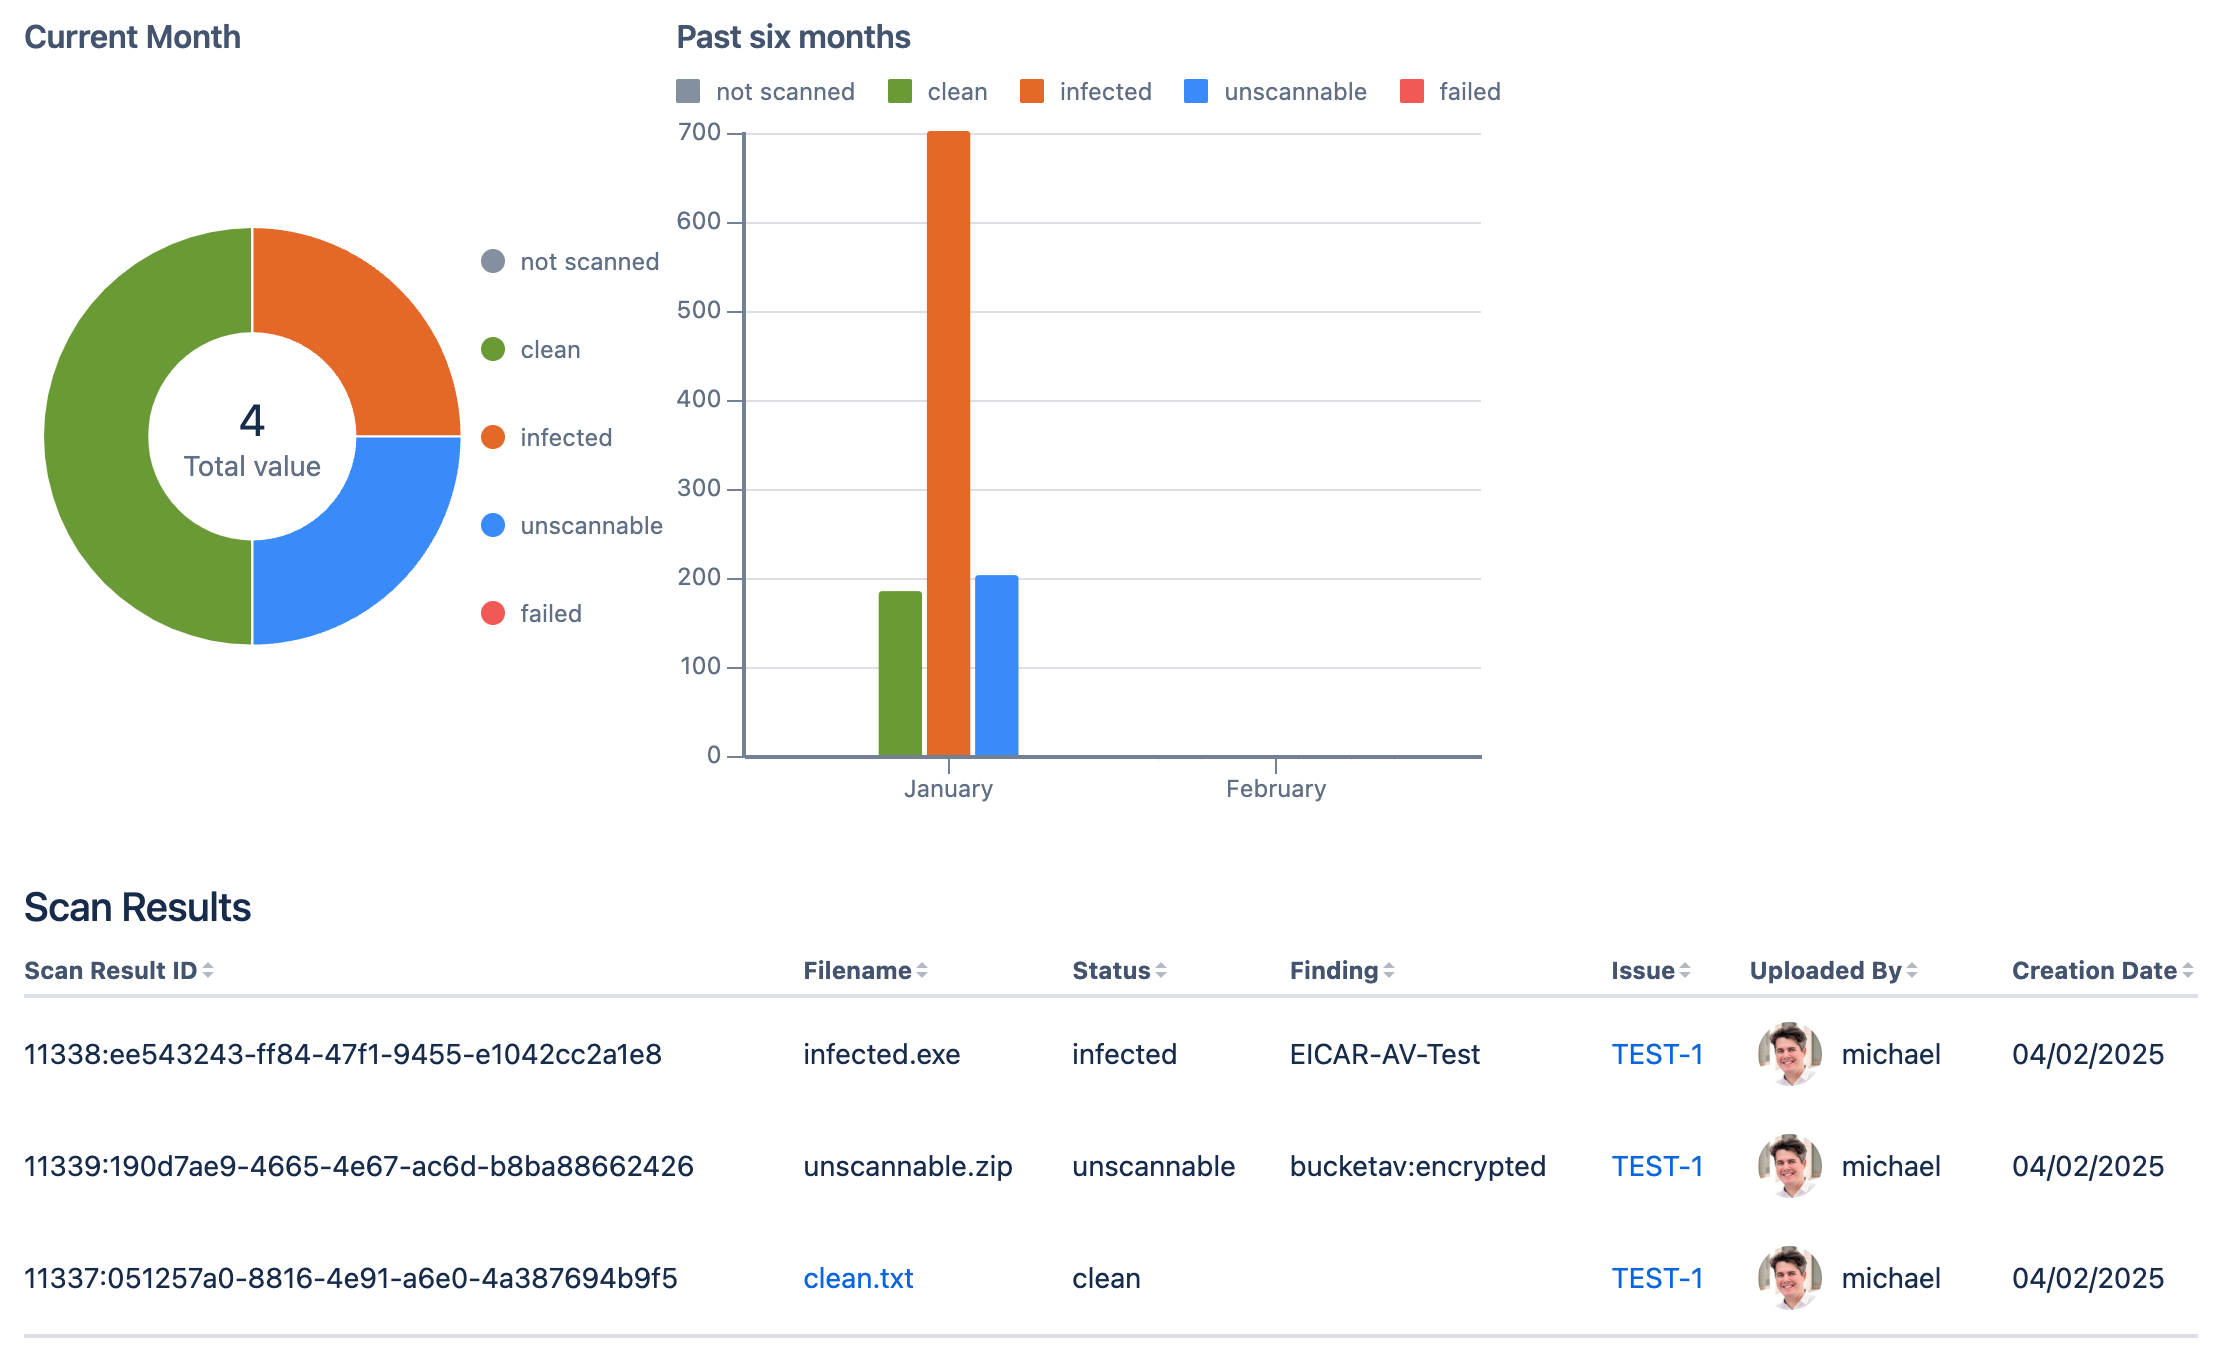
Task: Select the January bar in chart
Action: (x=948, y=447)
